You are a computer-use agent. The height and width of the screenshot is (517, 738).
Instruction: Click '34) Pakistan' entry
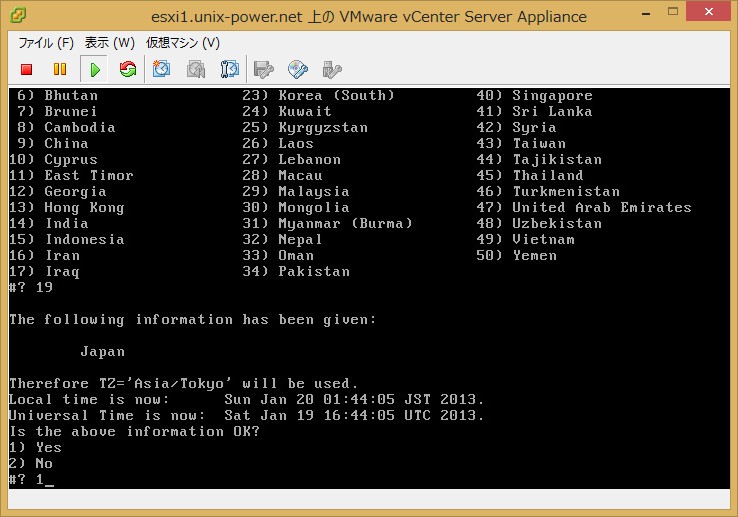coord(296,271)
